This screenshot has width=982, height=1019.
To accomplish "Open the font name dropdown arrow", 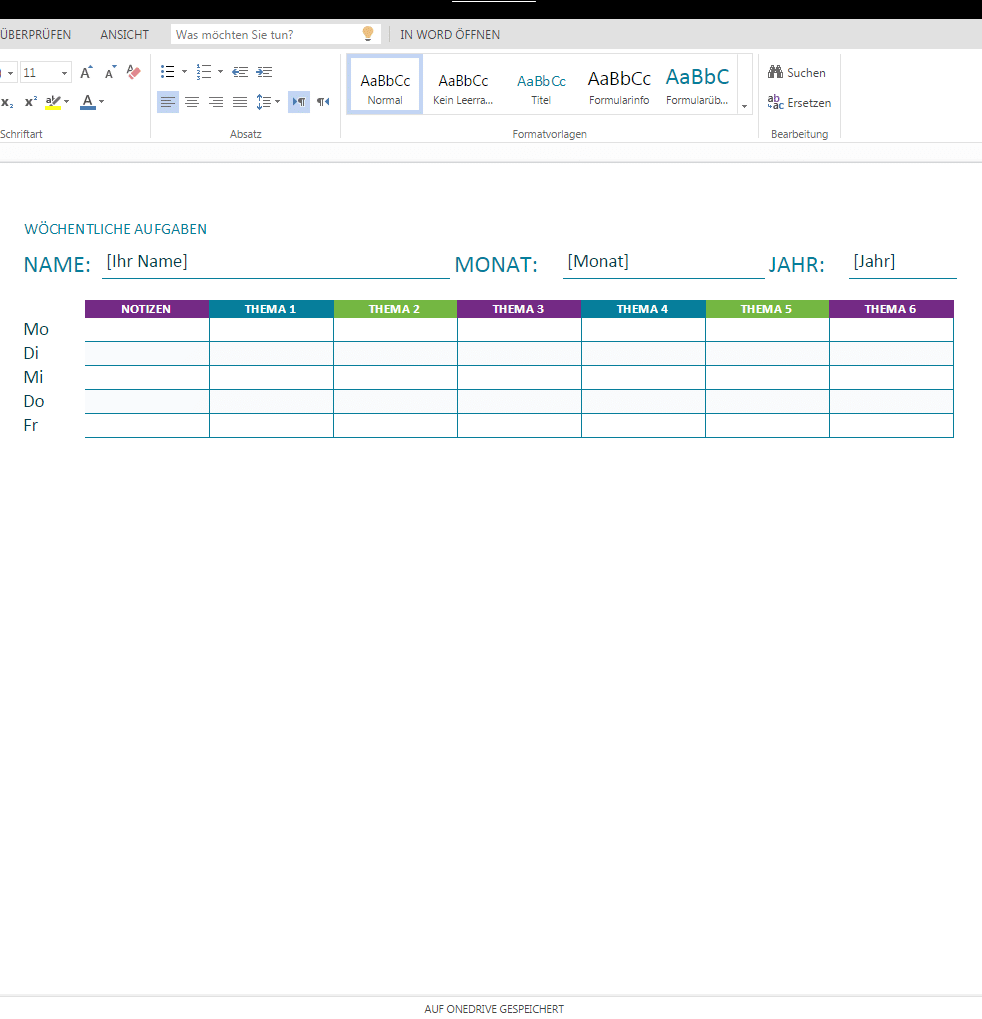I will point(10,73).
